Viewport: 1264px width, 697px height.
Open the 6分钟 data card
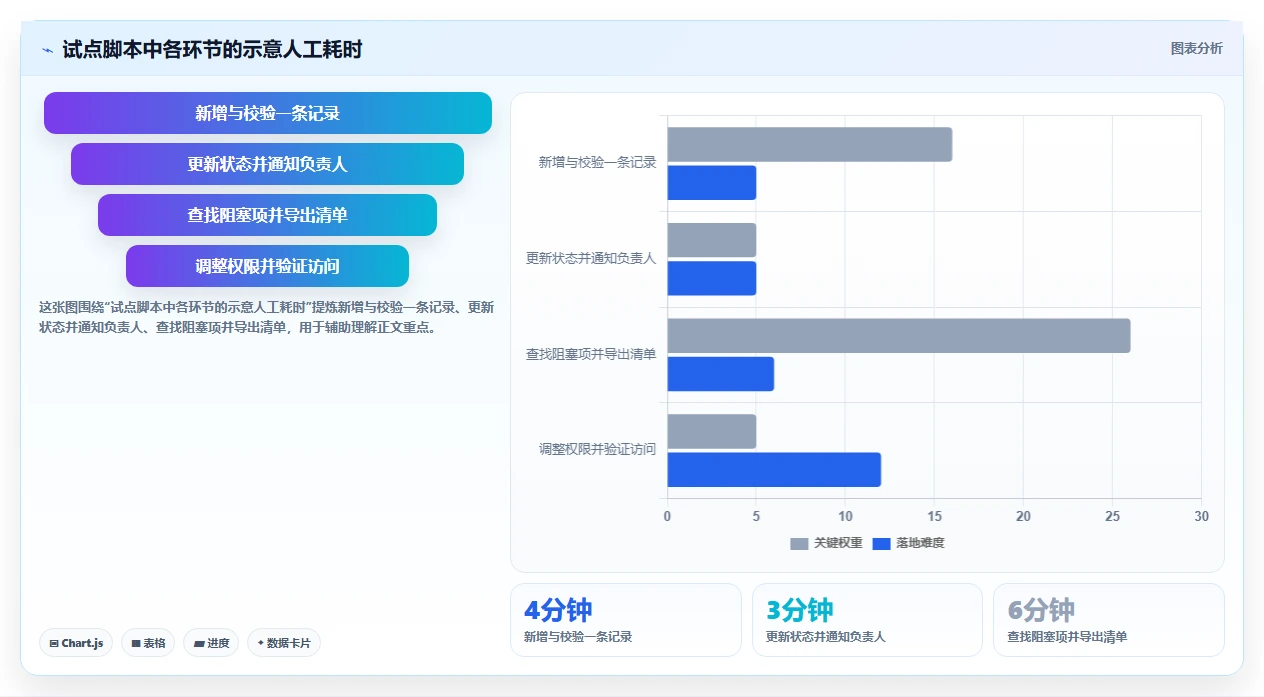1109,620
